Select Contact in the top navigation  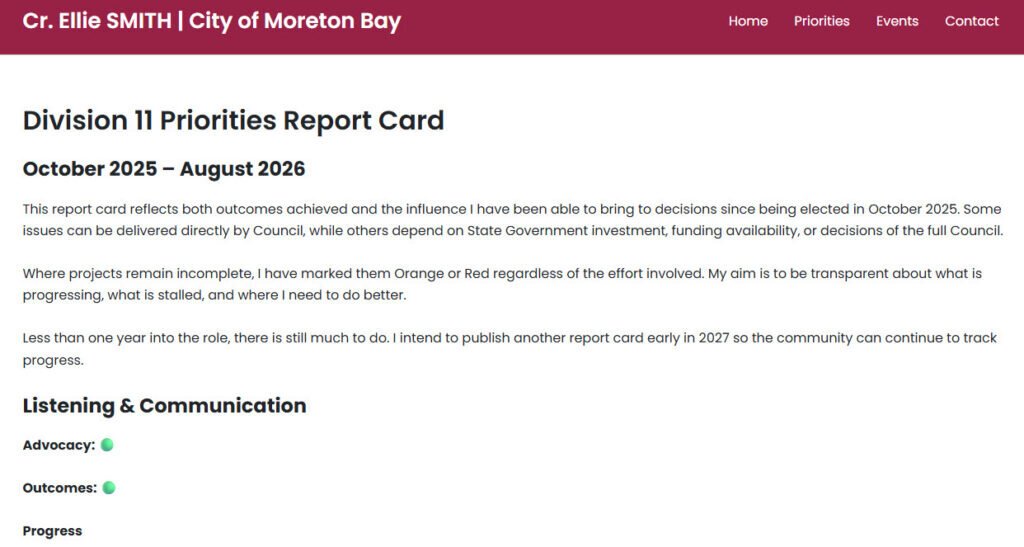pos(972,21)
